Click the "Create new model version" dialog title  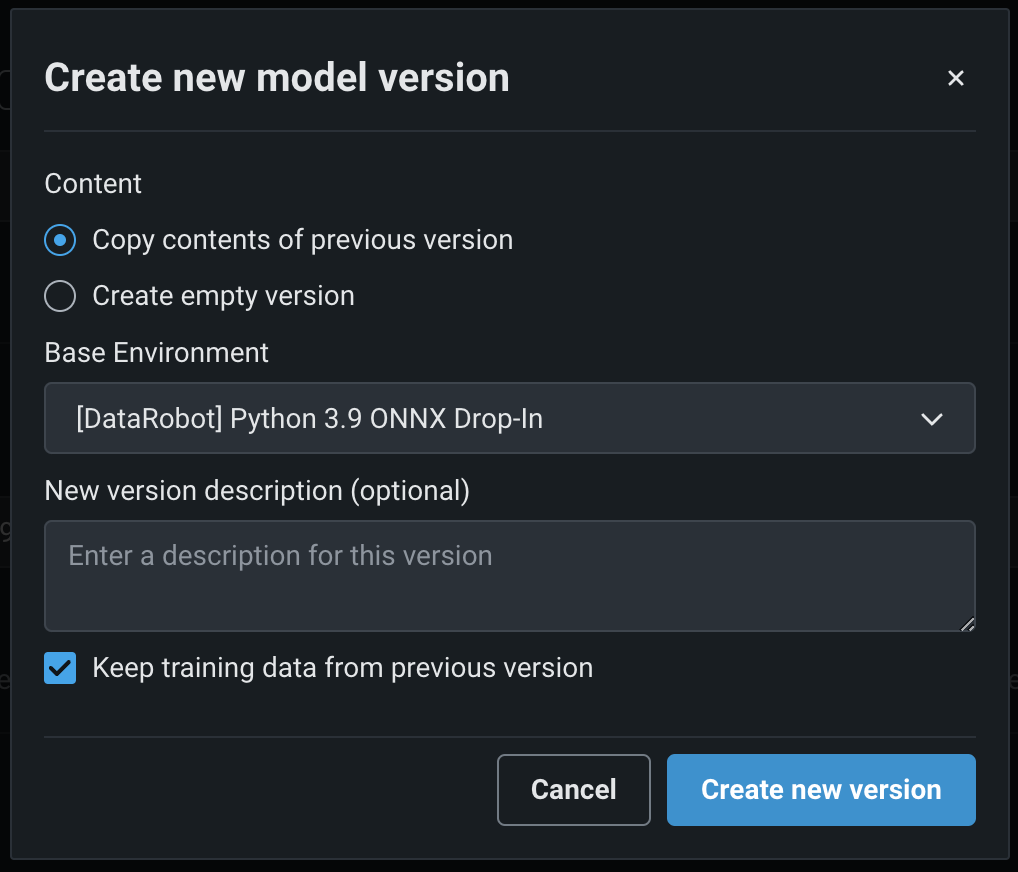[x=277, y=78]
